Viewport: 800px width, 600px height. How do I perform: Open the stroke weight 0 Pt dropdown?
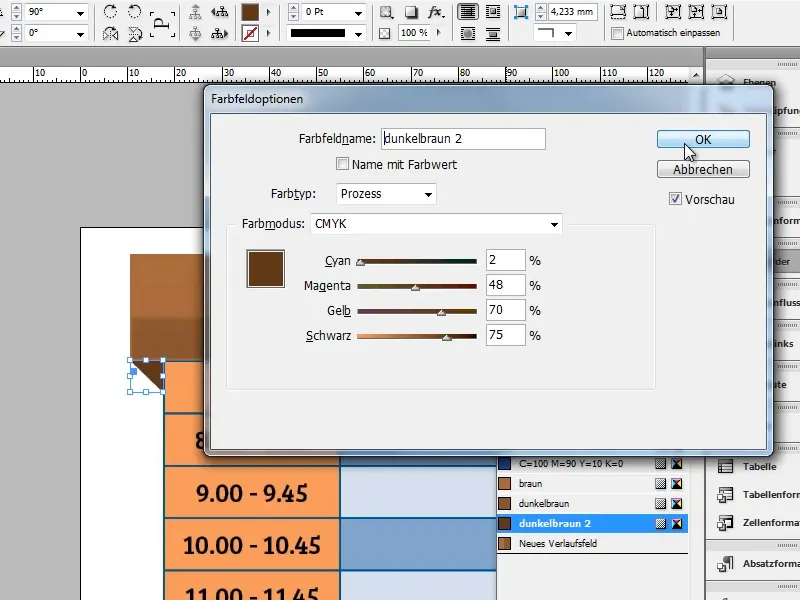[358, 13]
